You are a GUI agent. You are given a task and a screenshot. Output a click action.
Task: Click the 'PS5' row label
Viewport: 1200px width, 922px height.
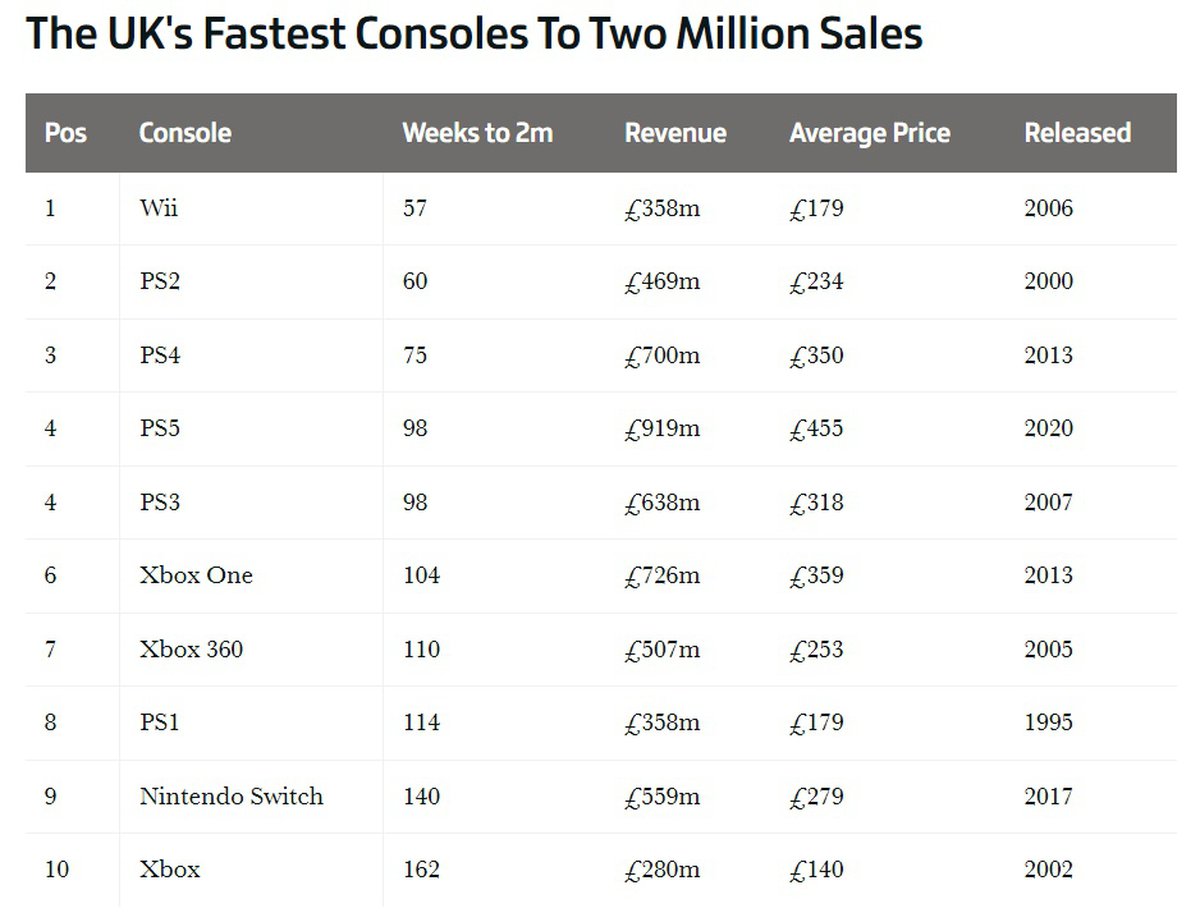[x=160, y=428]
